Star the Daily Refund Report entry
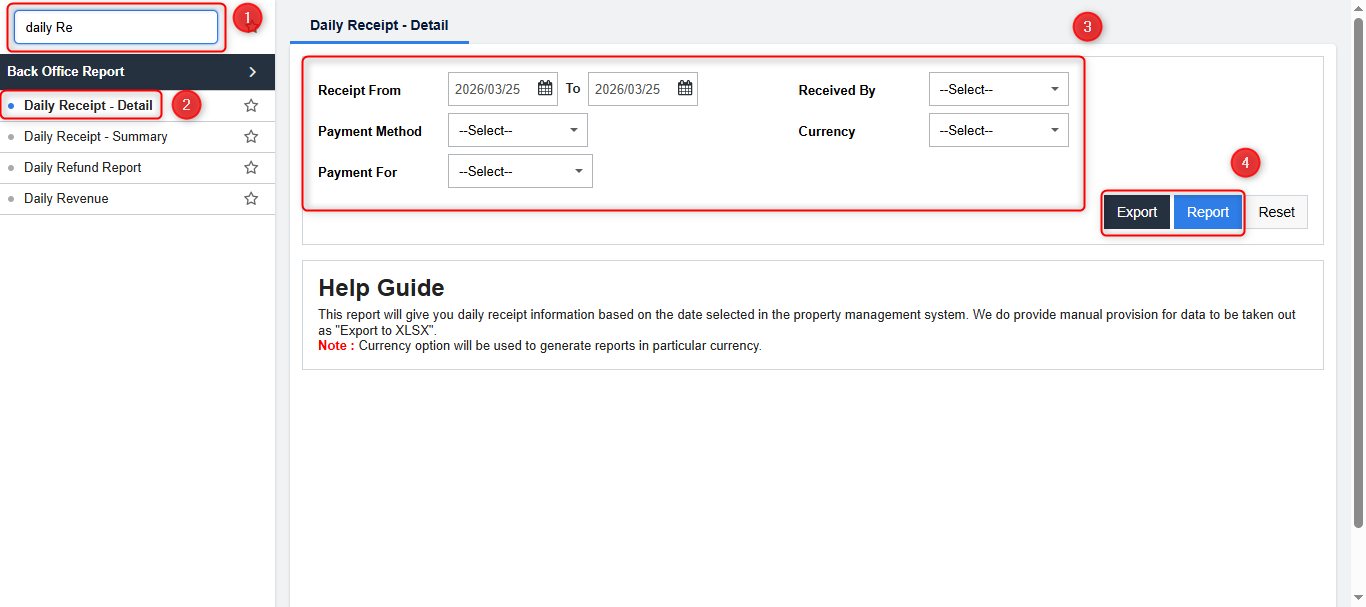This screenshot has height=607, width=1366. 251,167
